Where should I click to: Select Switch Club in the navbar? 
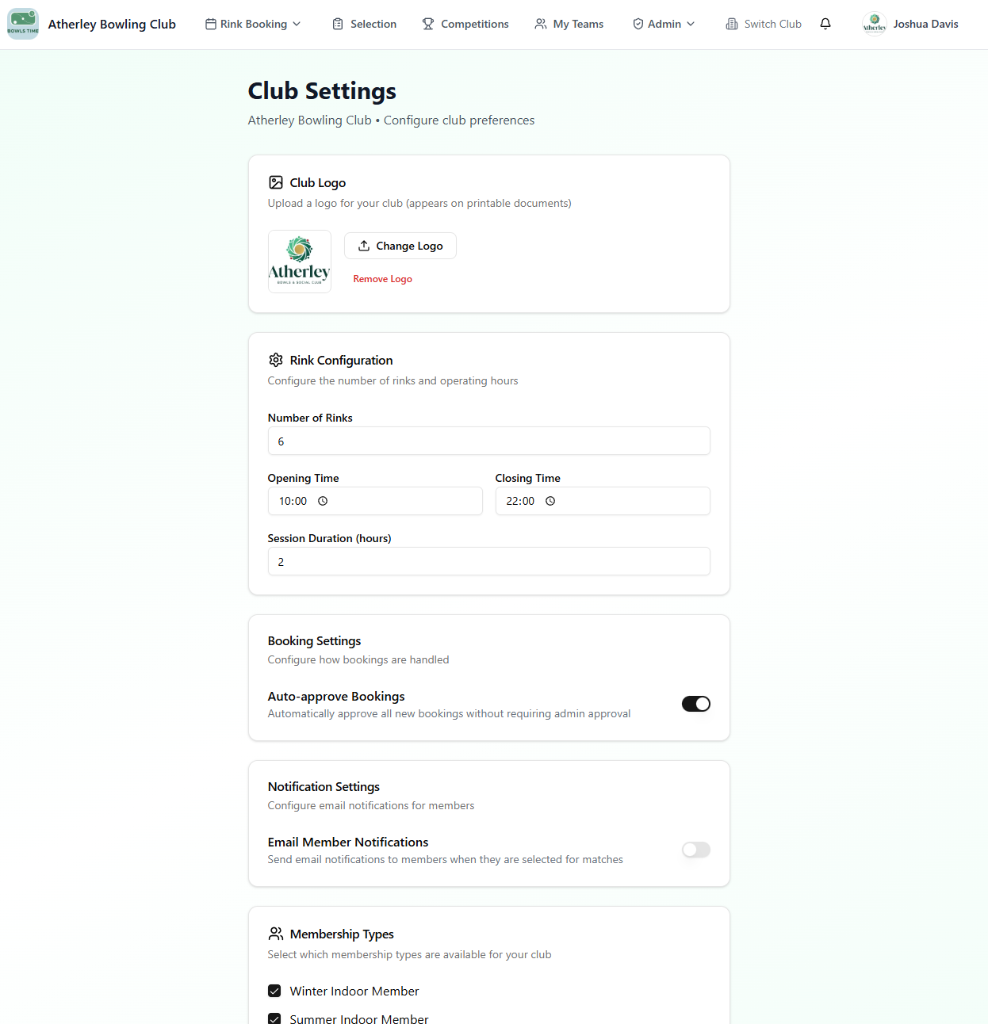click(x=763, y=24)
